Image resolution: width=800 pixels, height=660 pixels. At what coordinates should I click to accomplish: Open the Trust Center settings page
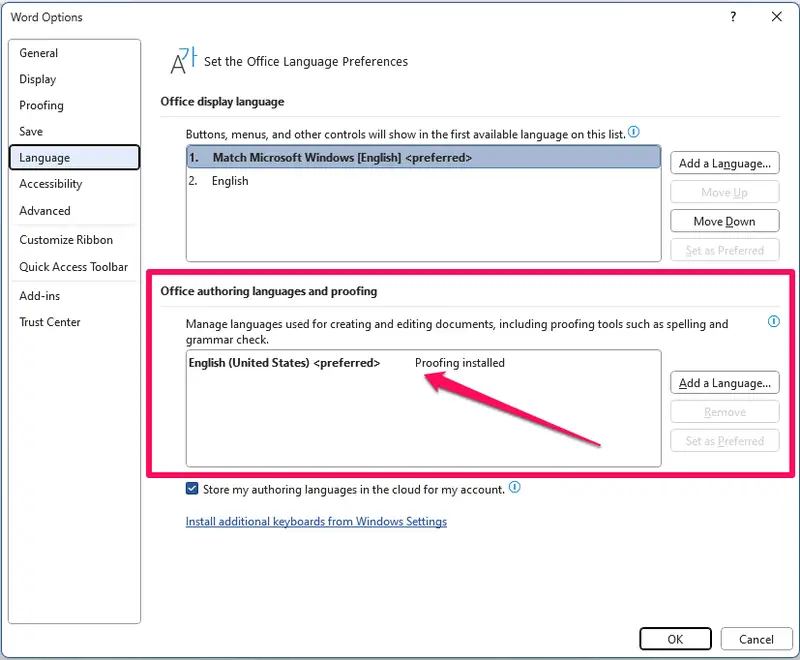(x=50, y=321)
